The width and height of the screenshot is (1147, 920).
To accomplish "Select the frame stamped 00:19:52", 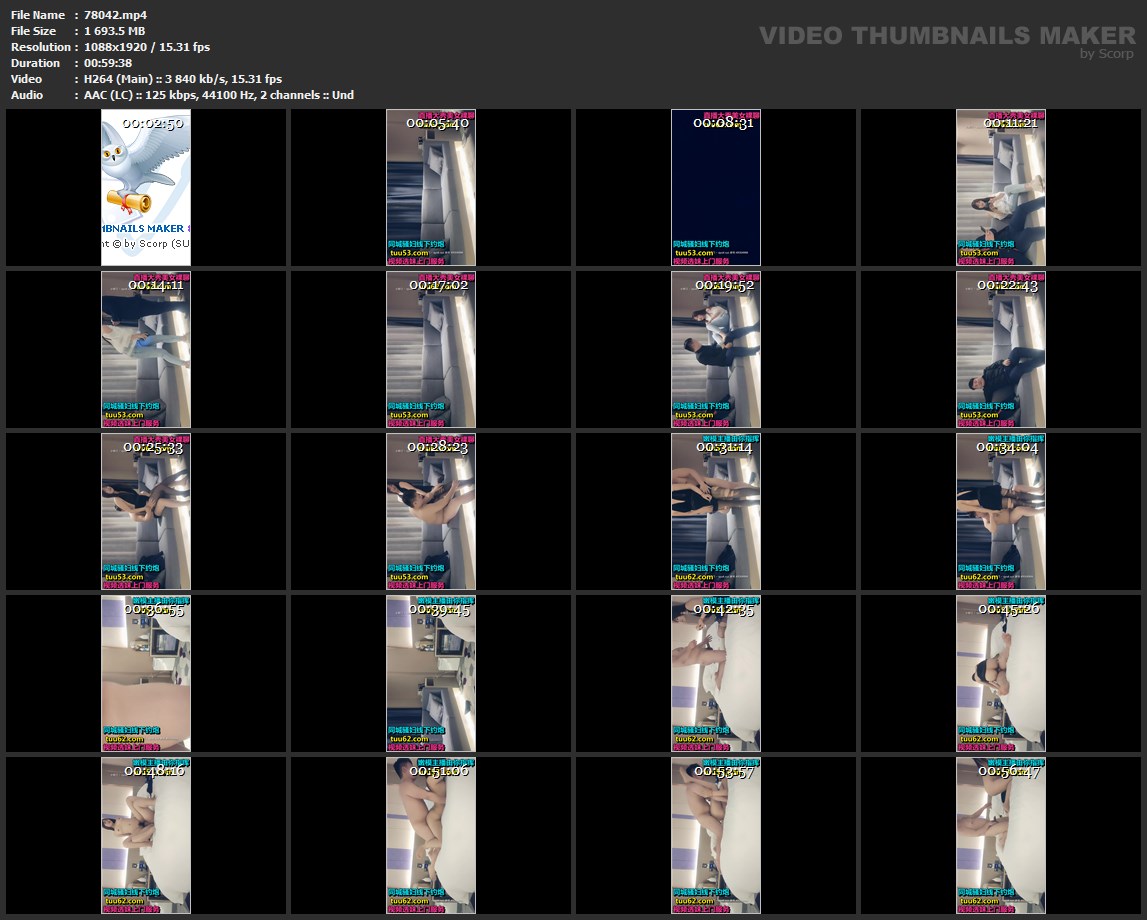I will click(715, 349).
